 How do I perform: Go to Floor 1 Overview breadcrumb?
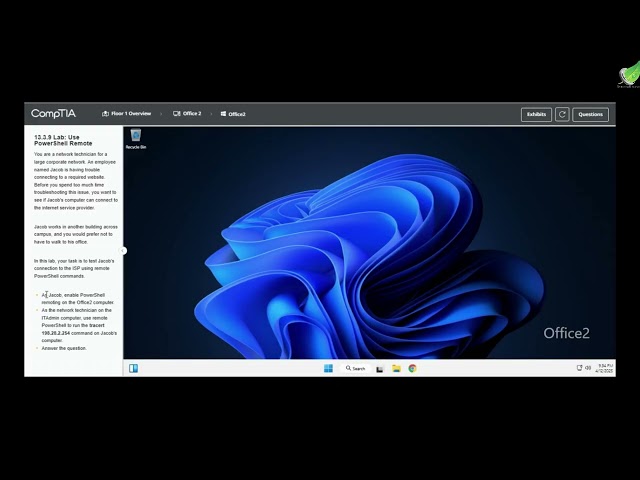(127, 113)
